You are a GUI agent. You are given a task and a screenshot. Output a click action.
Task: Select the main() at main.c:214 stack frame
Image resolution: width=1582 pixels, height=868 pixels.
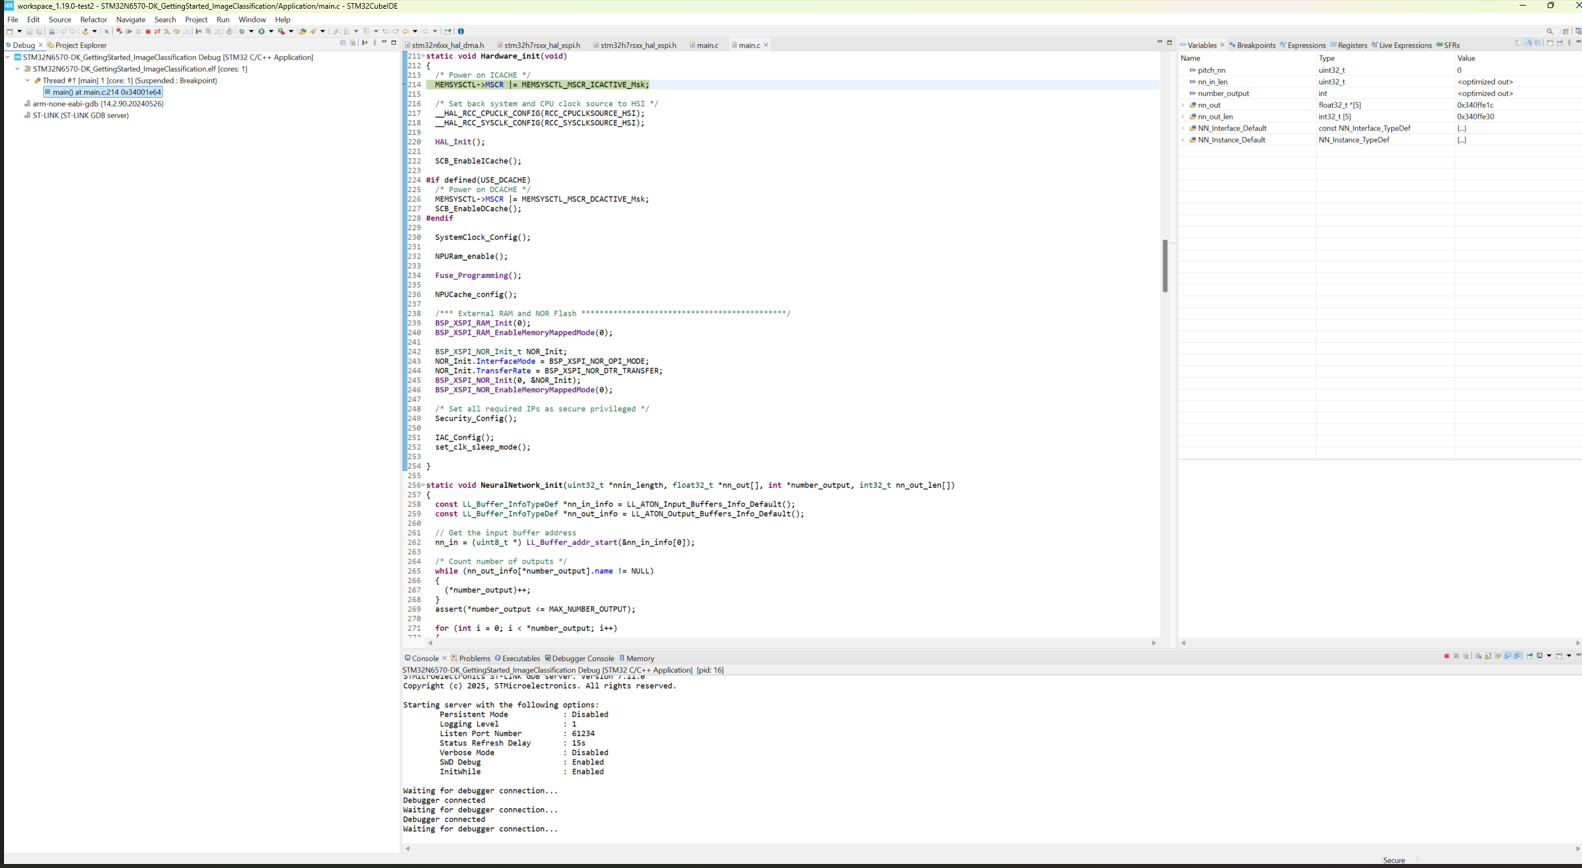pos(105,92)
